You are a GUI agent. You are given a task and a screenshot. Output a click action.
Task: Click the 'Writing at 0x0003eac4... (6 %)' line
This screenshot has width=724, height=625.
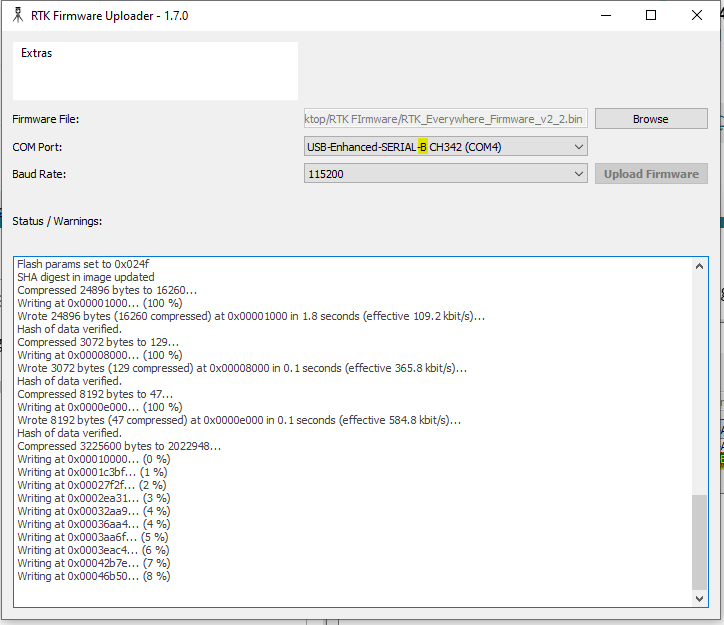point(93,550)
